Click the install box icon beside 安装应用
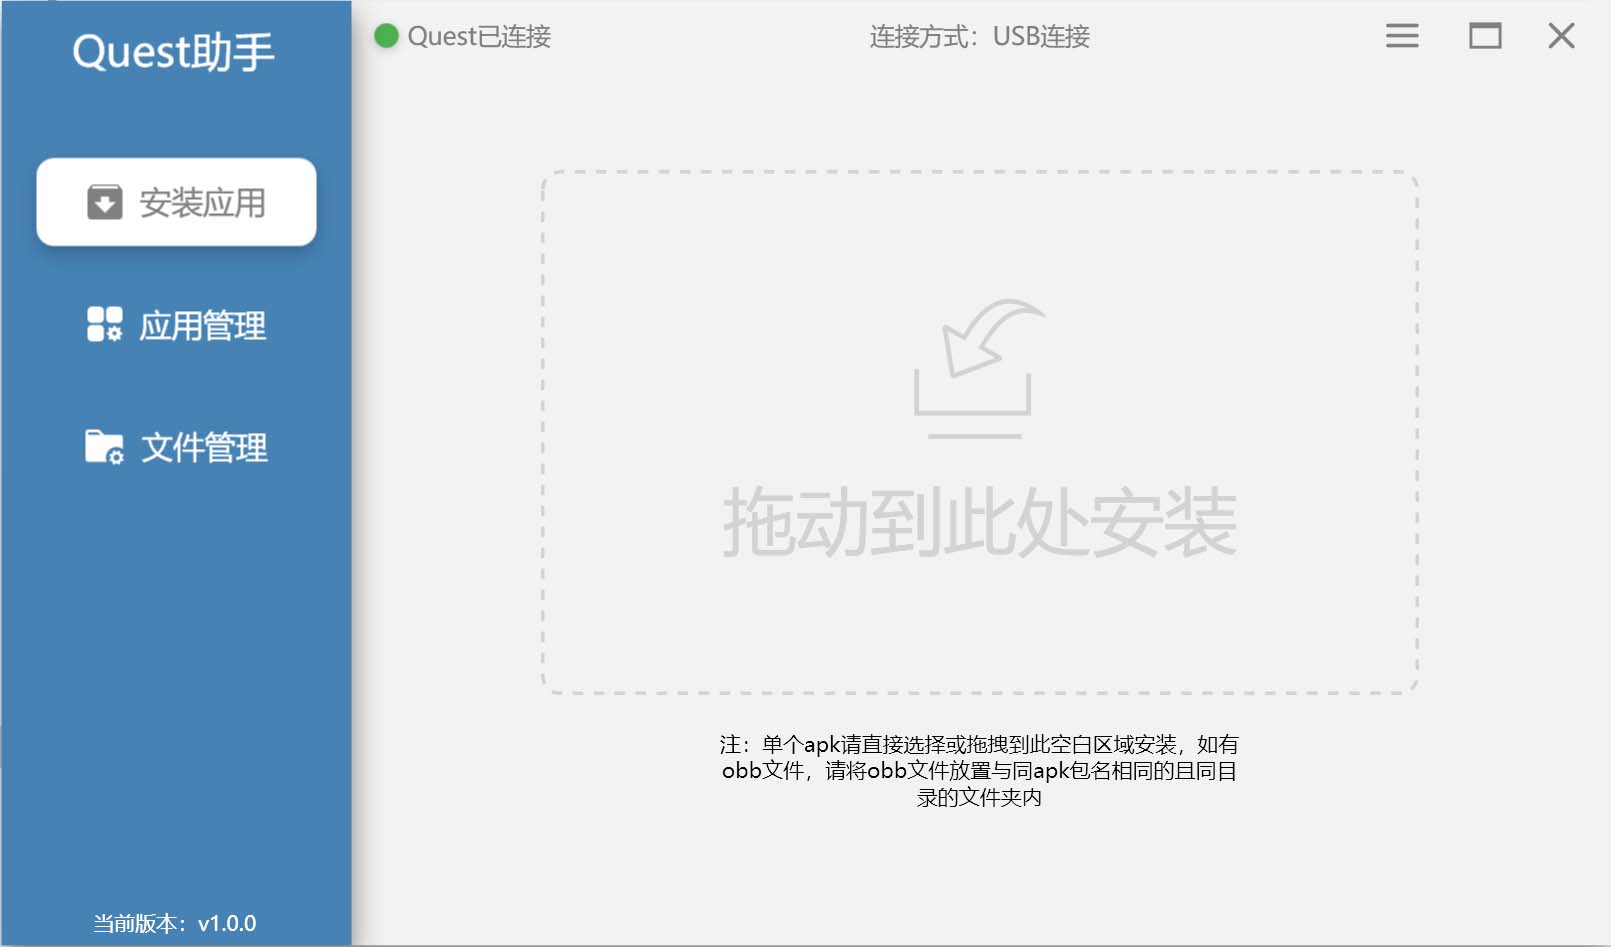This screenshot has width=1611, height=947. click(104, 202)
